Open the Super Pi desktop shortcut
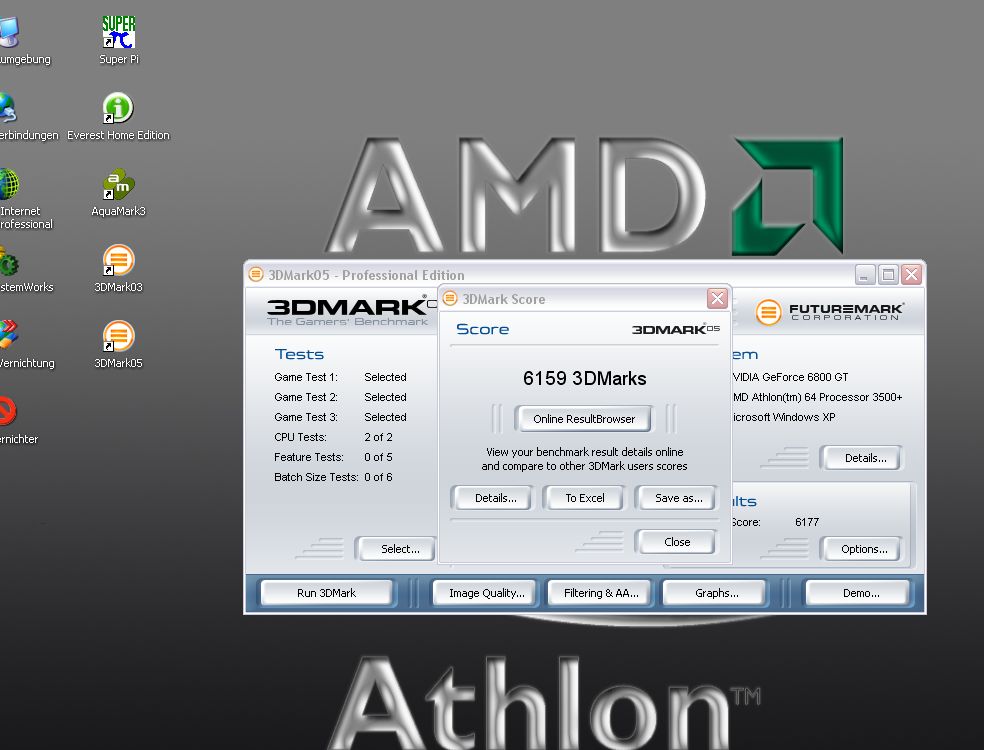The width and height of the screenshot is (984, 750). pos(119,40)
